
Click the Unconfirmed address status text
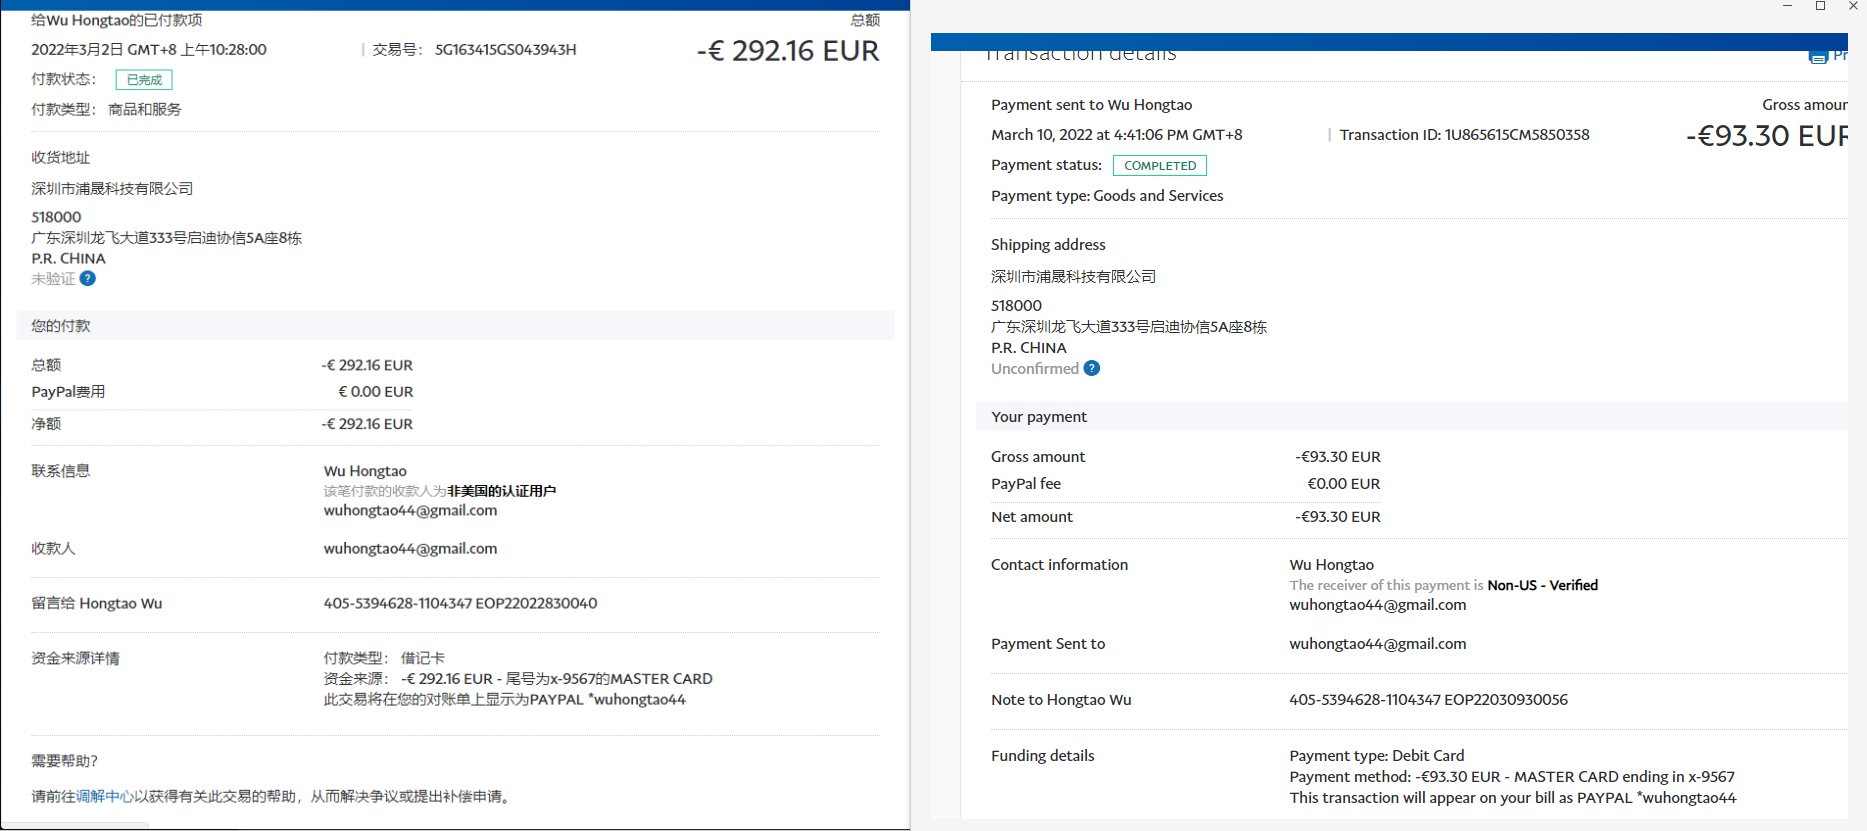(x=1034, y=369)
